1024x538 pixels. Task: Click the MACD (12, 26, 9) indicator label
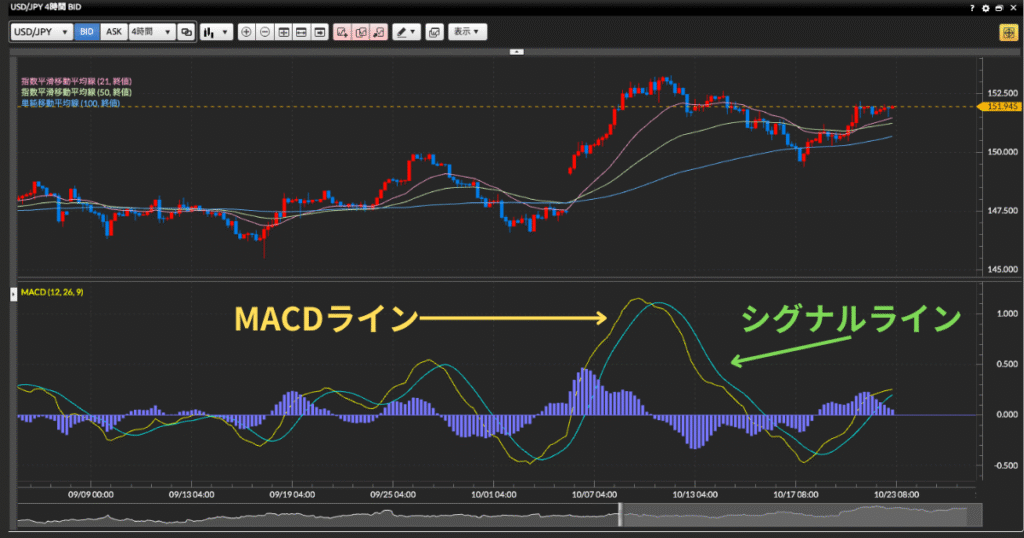coord(51,292)
